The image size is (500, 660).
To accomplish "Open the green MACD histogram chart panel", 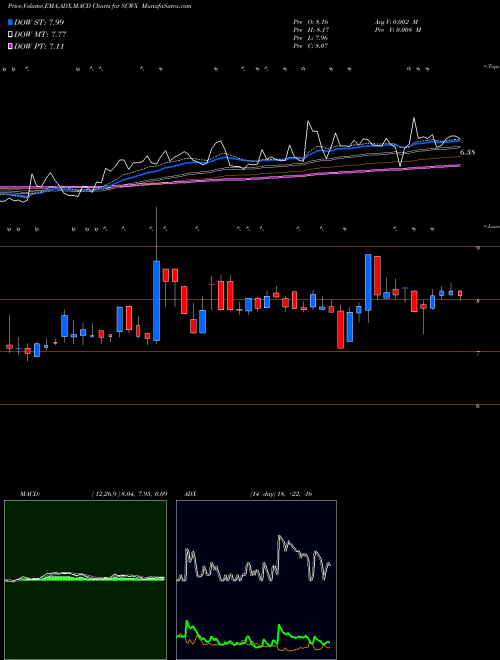I will [85, 580].
